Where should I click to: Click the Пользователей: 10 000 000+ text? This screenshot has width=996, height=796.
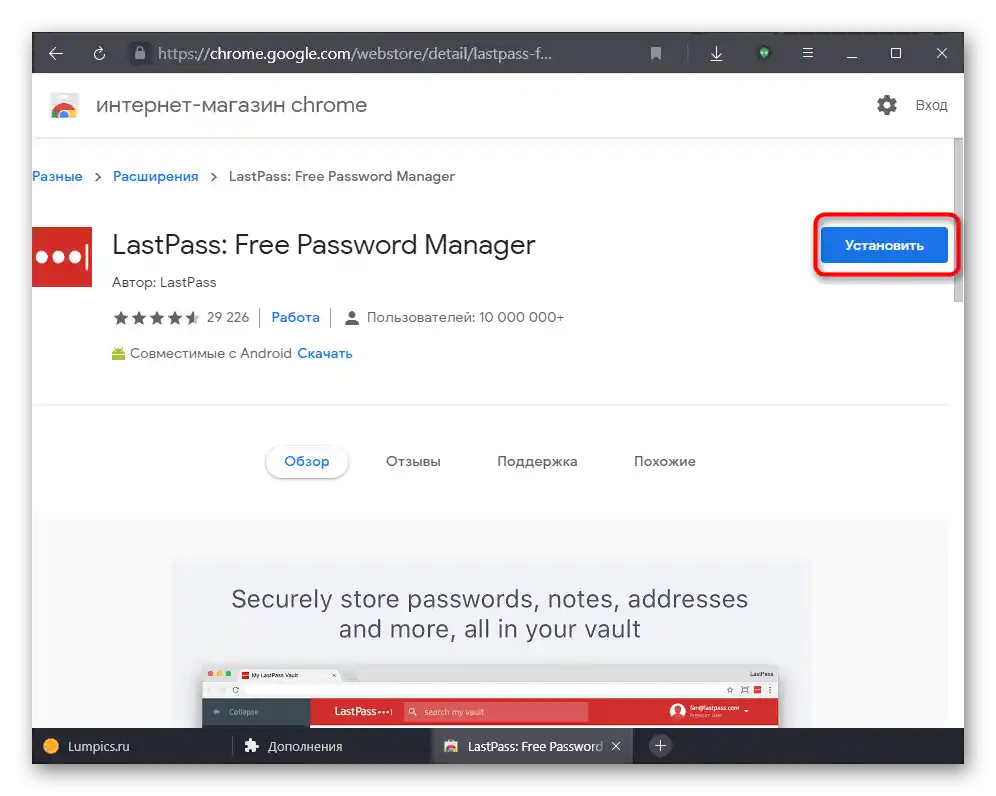tap(465, 318)
